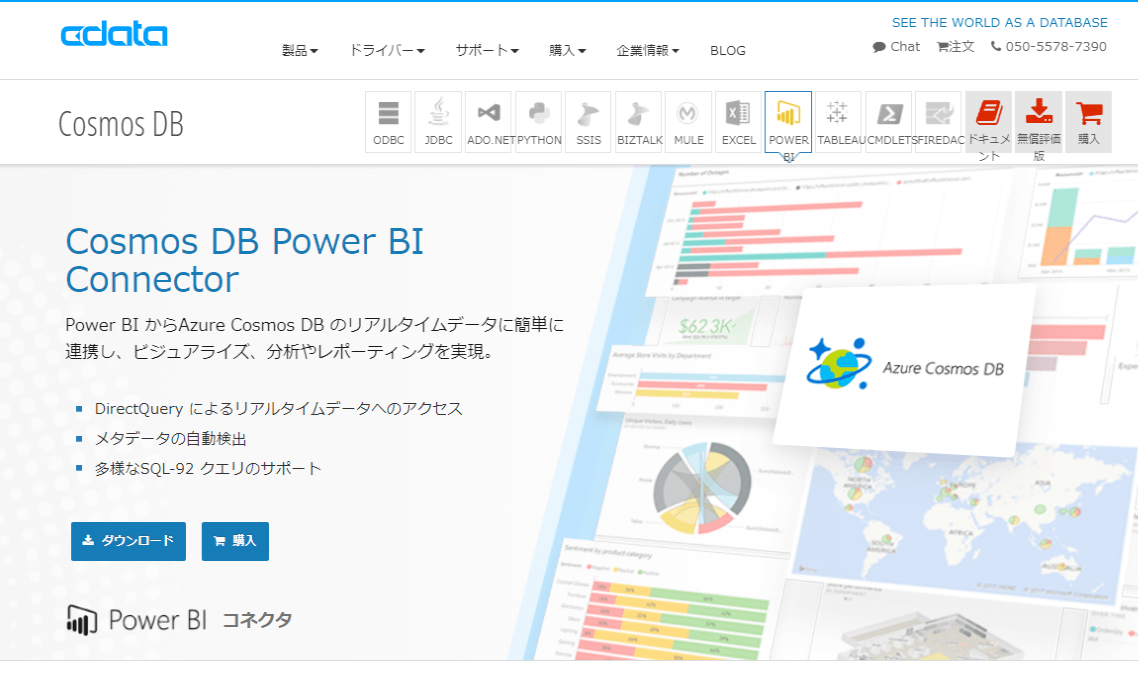Select the Mule connector icon
The width and height of the screenshot is (1138, 687).
(689, 122)
